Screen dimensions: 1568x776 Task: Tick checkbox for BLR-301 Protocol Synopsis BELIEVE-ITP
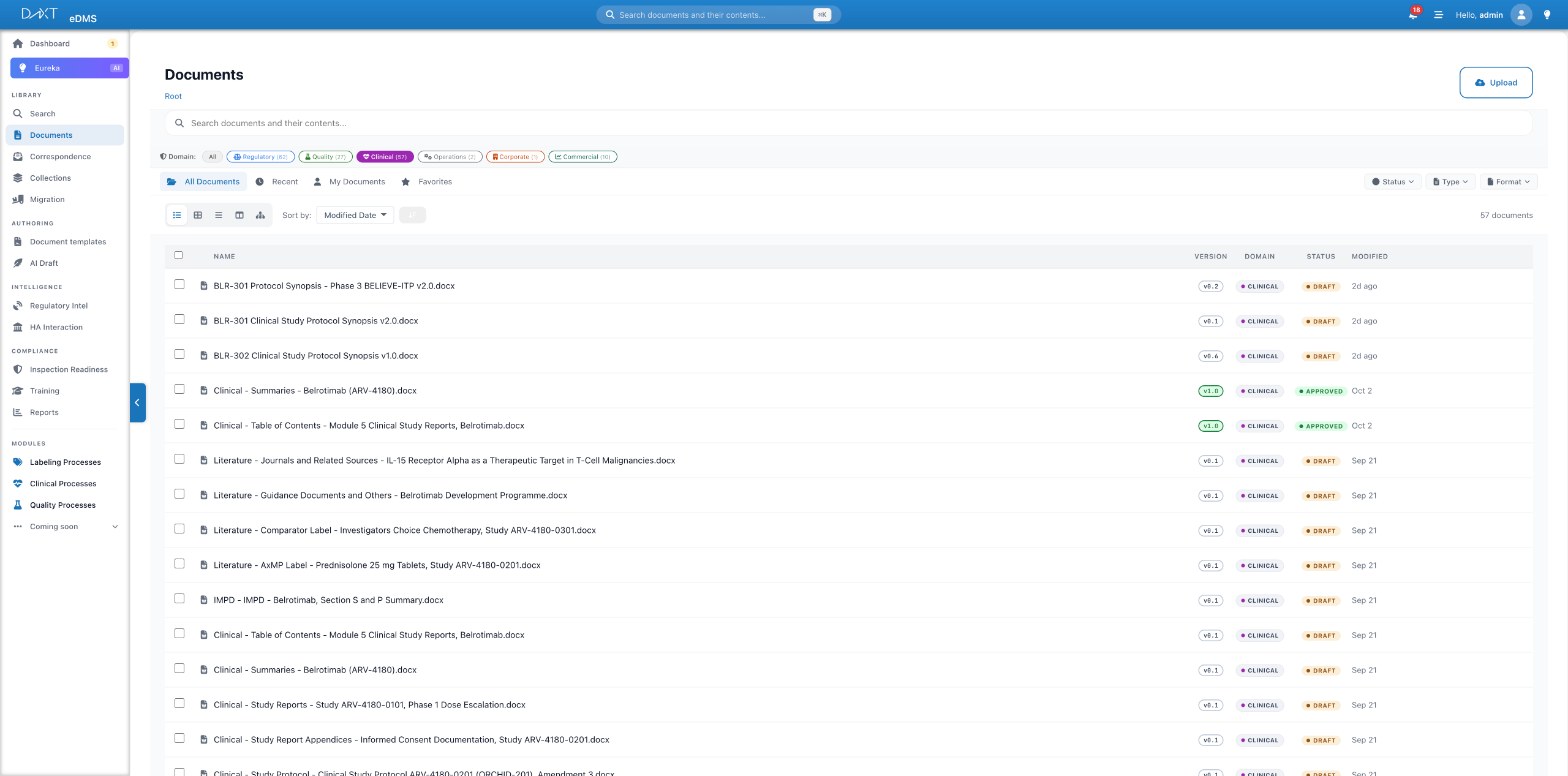[180, 284]
